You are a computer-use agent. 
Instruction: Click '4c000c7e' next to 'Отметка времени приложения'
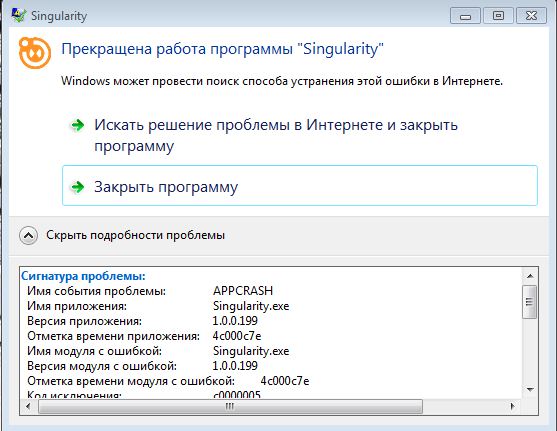[237, 336]
